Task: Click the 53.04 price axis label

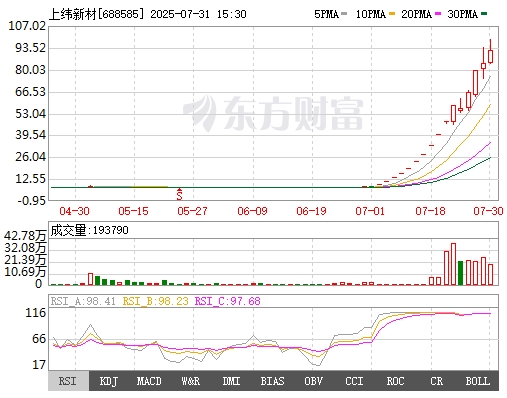Action: (x=30, y=114)
